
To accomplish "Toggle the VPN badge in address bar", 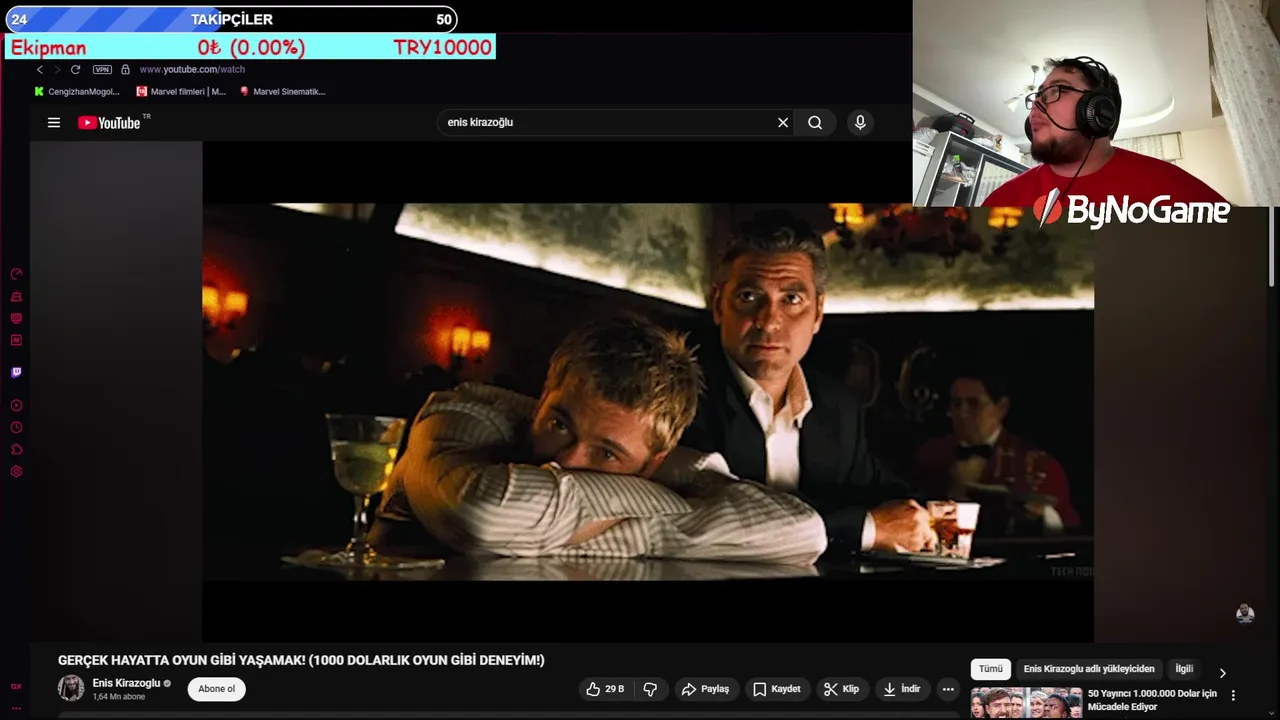I will [x=102, y=70].
